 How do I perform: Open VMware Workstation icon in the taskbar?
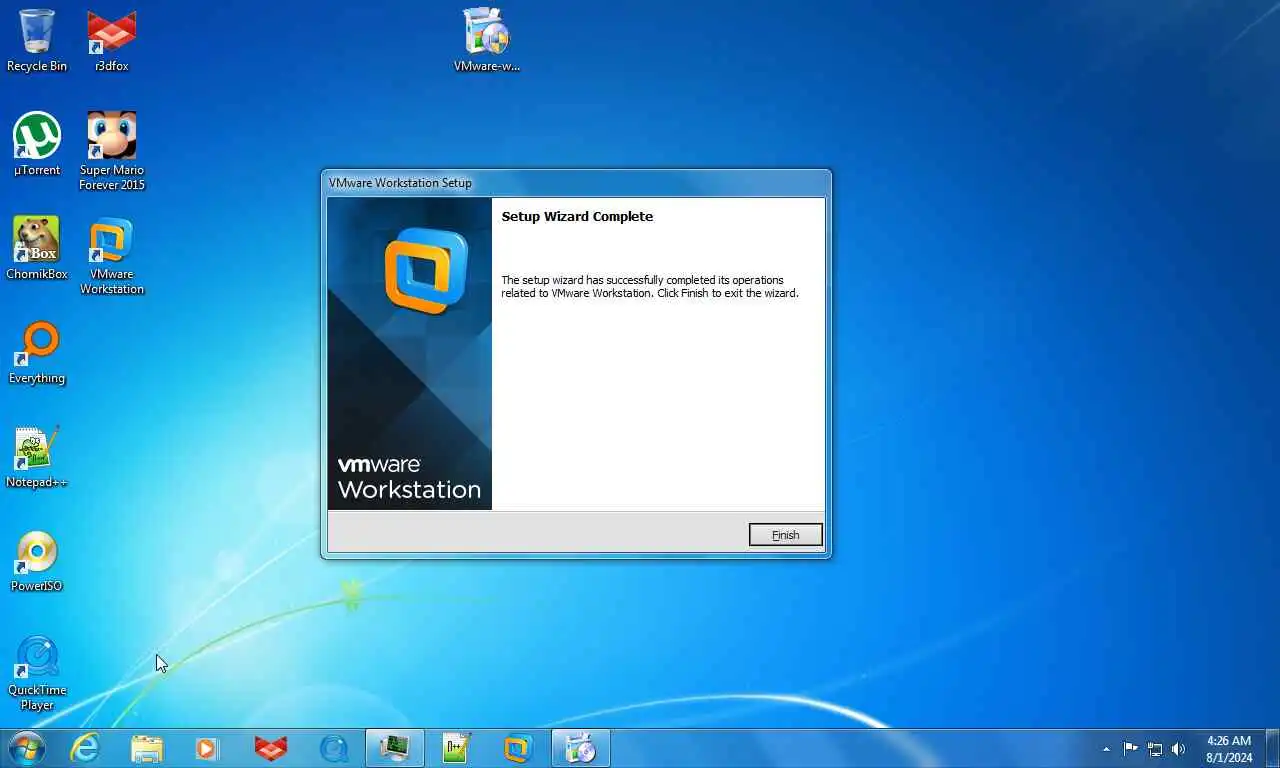518,748
